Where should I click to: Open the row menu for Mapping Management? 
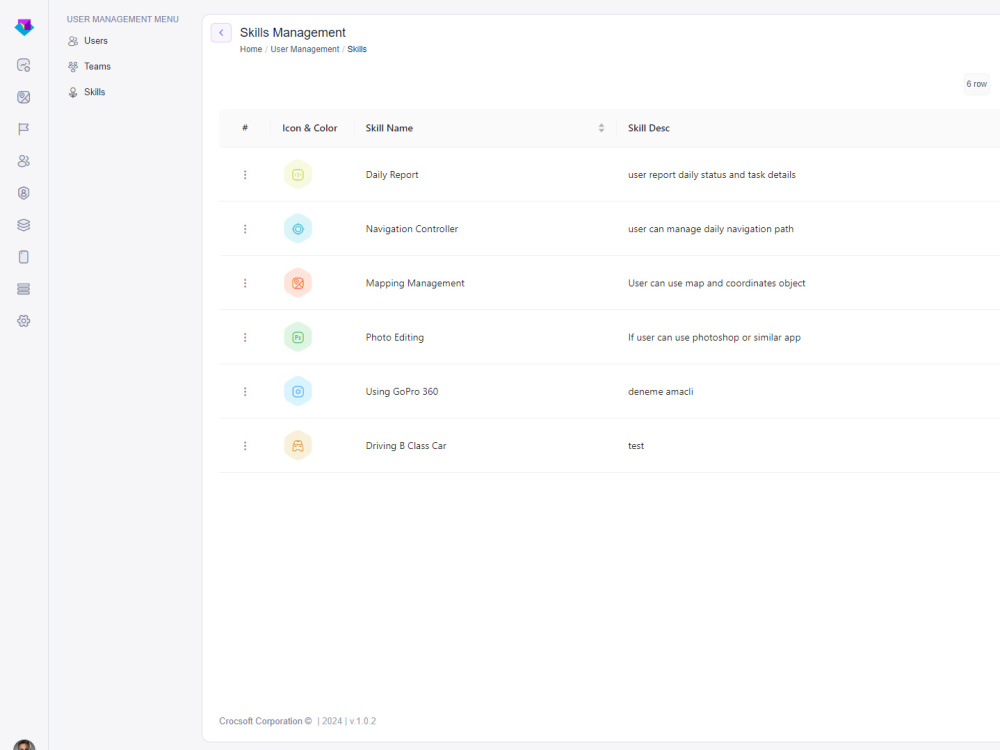245,283
